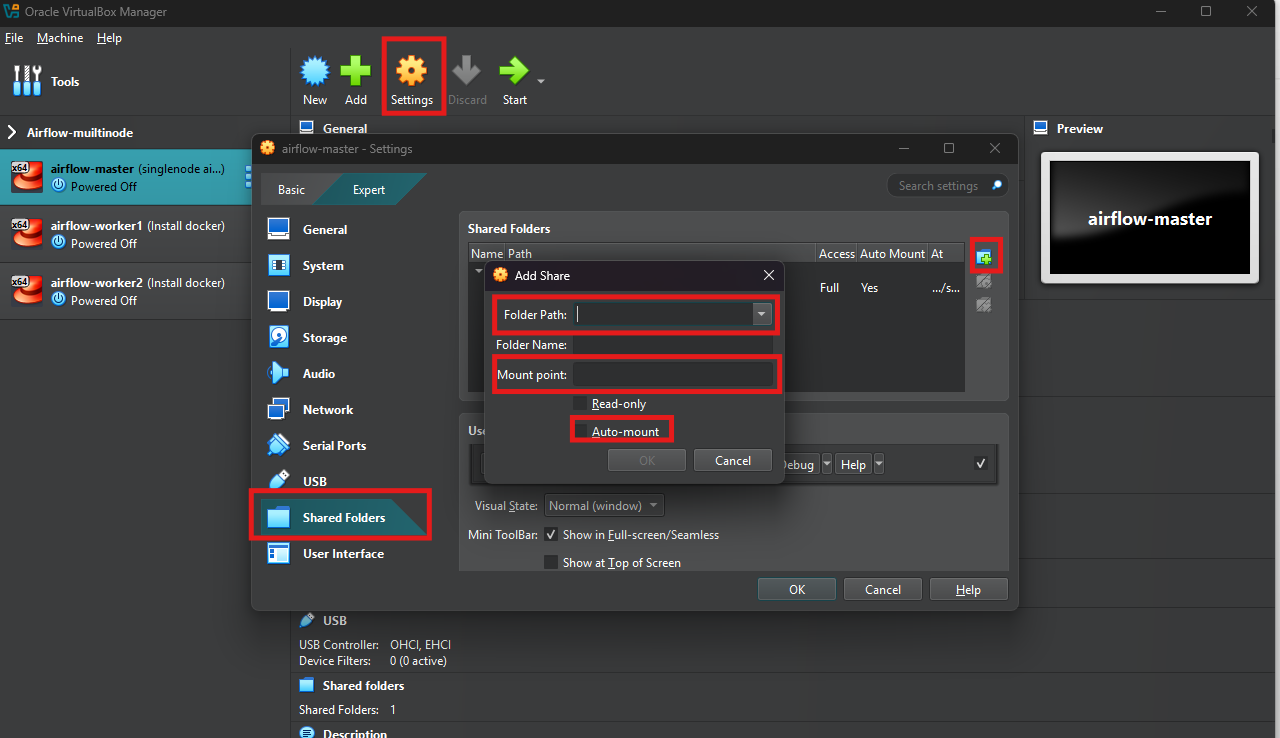Click Help button in Settings window
Image resolution: width=1280 pixels, height=738 pixels.
point(968,589)
